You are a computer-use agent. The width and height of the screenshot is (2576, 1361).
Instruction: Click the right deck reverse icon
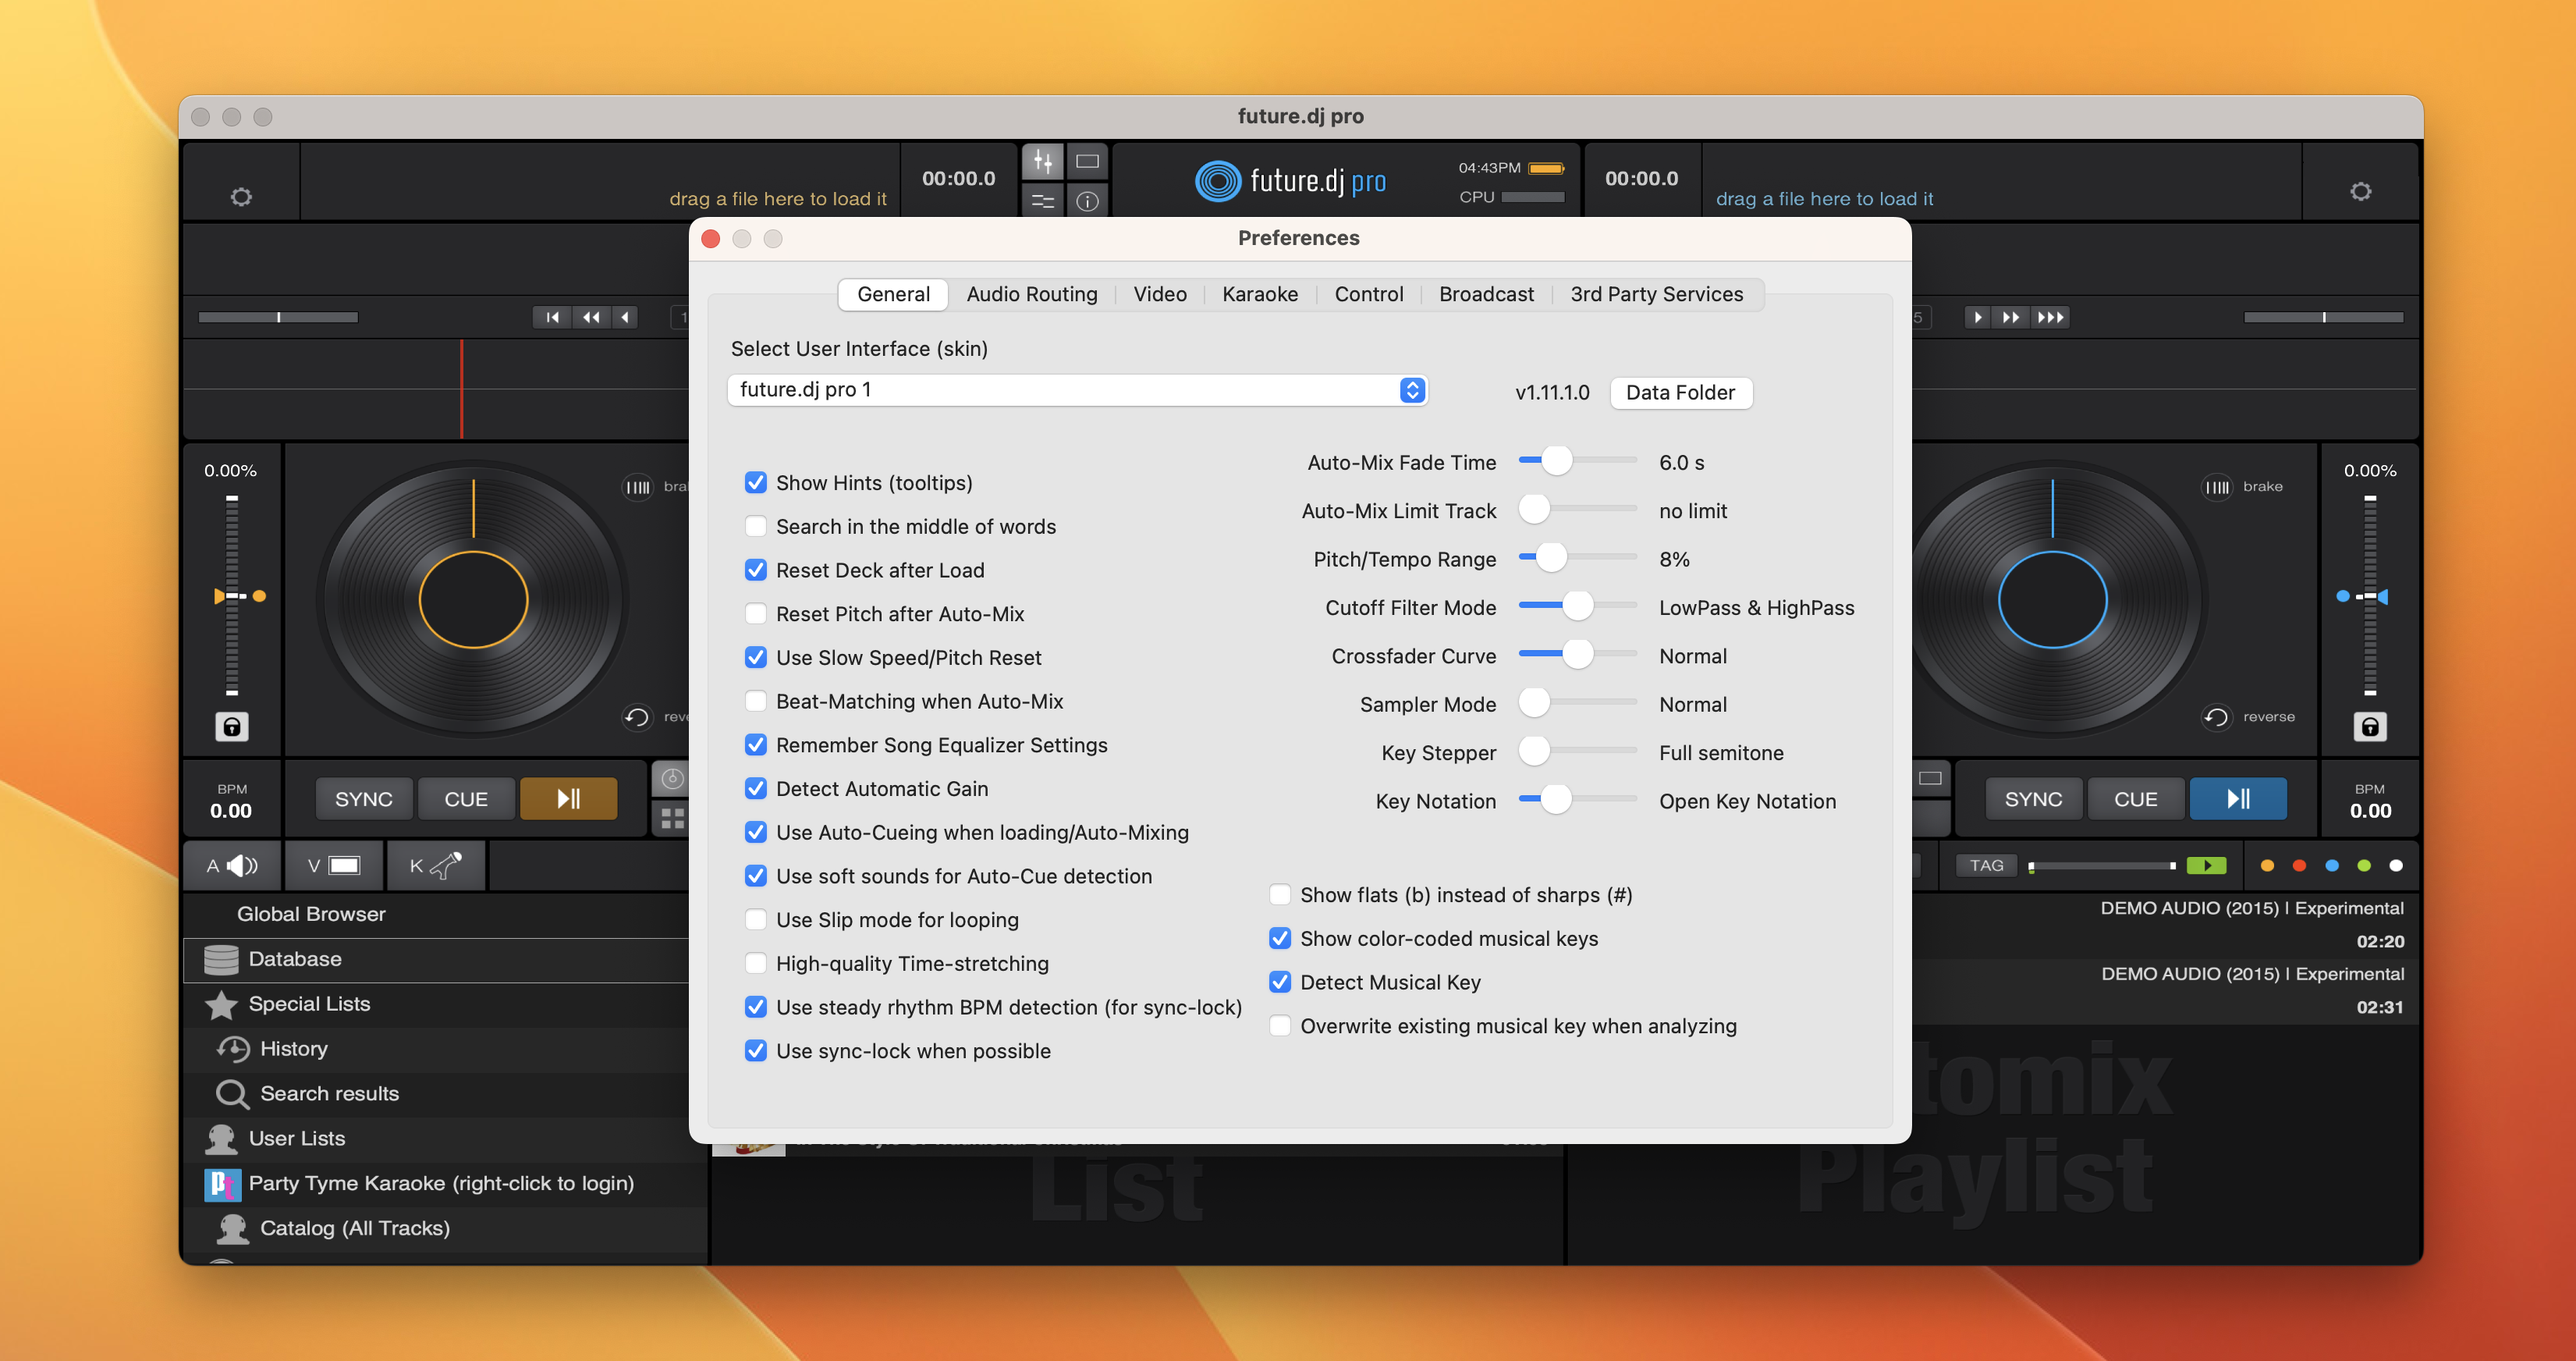point(2216,717)
